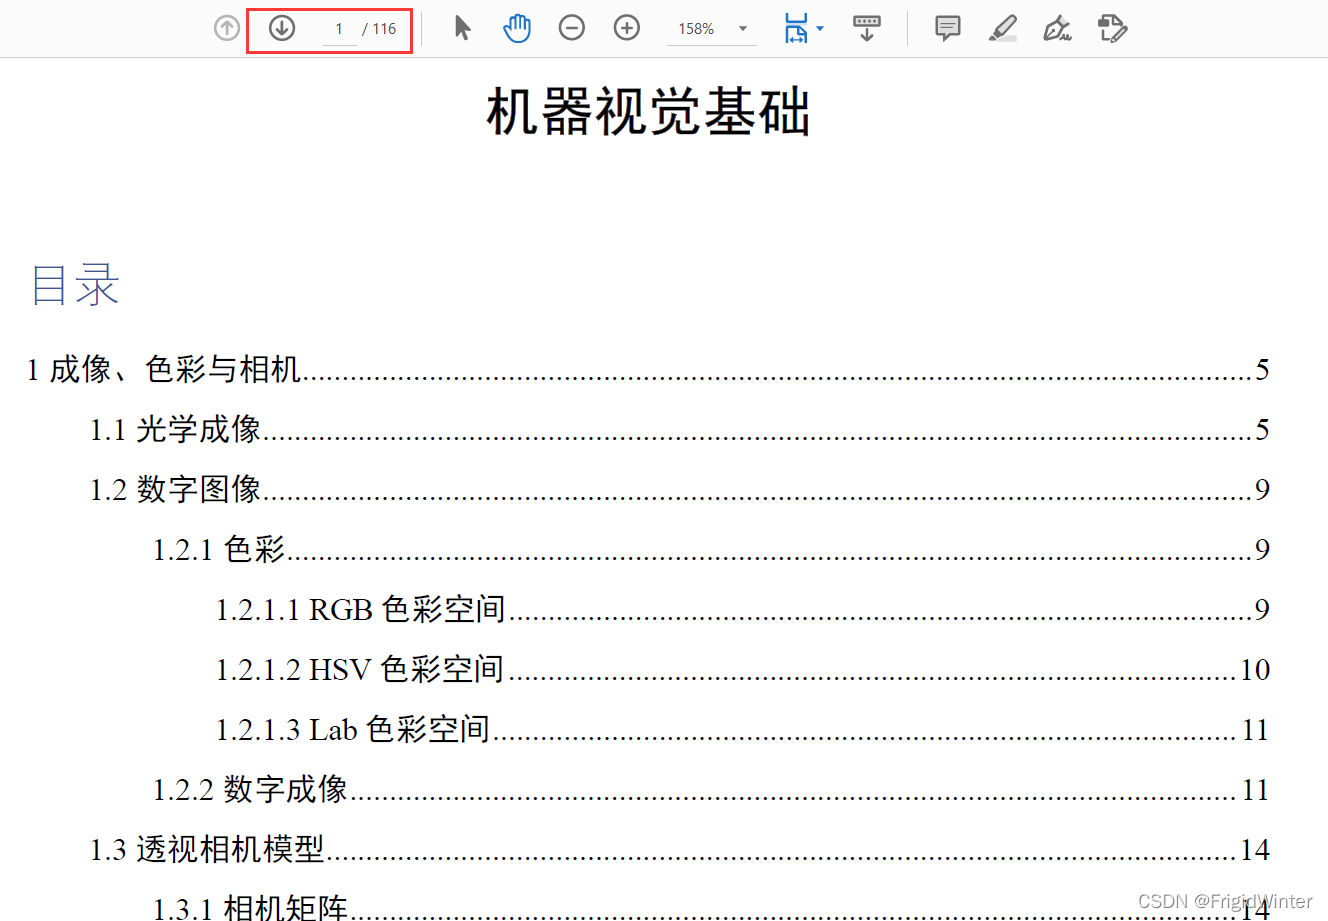Image resolution: width=1328 pixels, height=921 pixels.
Task: Edit the current page number field
Action: [339, 29]
